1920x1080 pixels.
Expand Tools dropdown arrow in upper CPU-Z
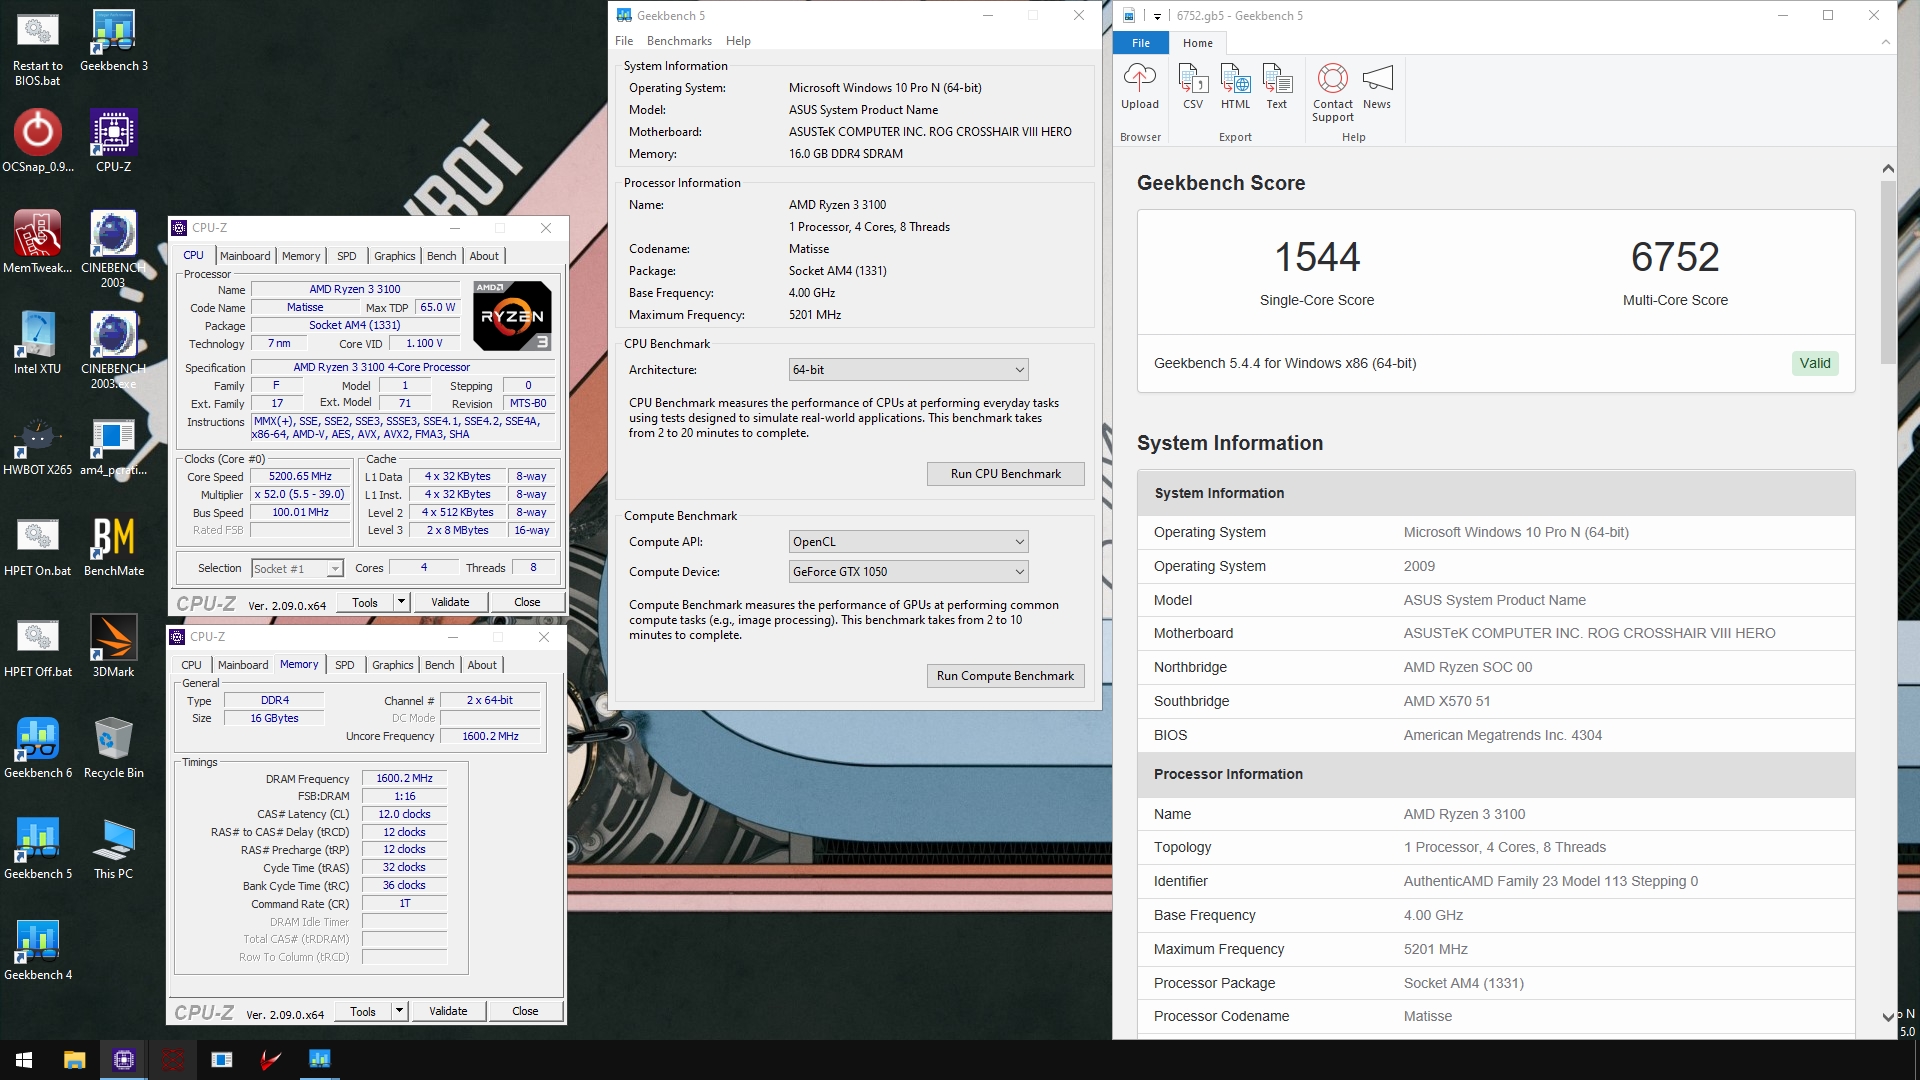tap(401, 602)
